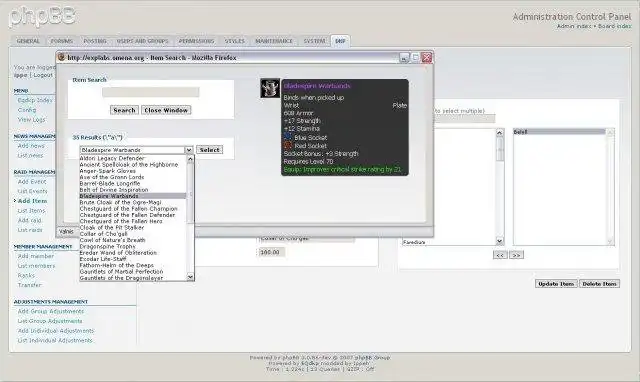Image resolution: width=640 pixels, height=382 pixels.
Task: Click Add Group Adjustments link
Action: tap(51, 311)
